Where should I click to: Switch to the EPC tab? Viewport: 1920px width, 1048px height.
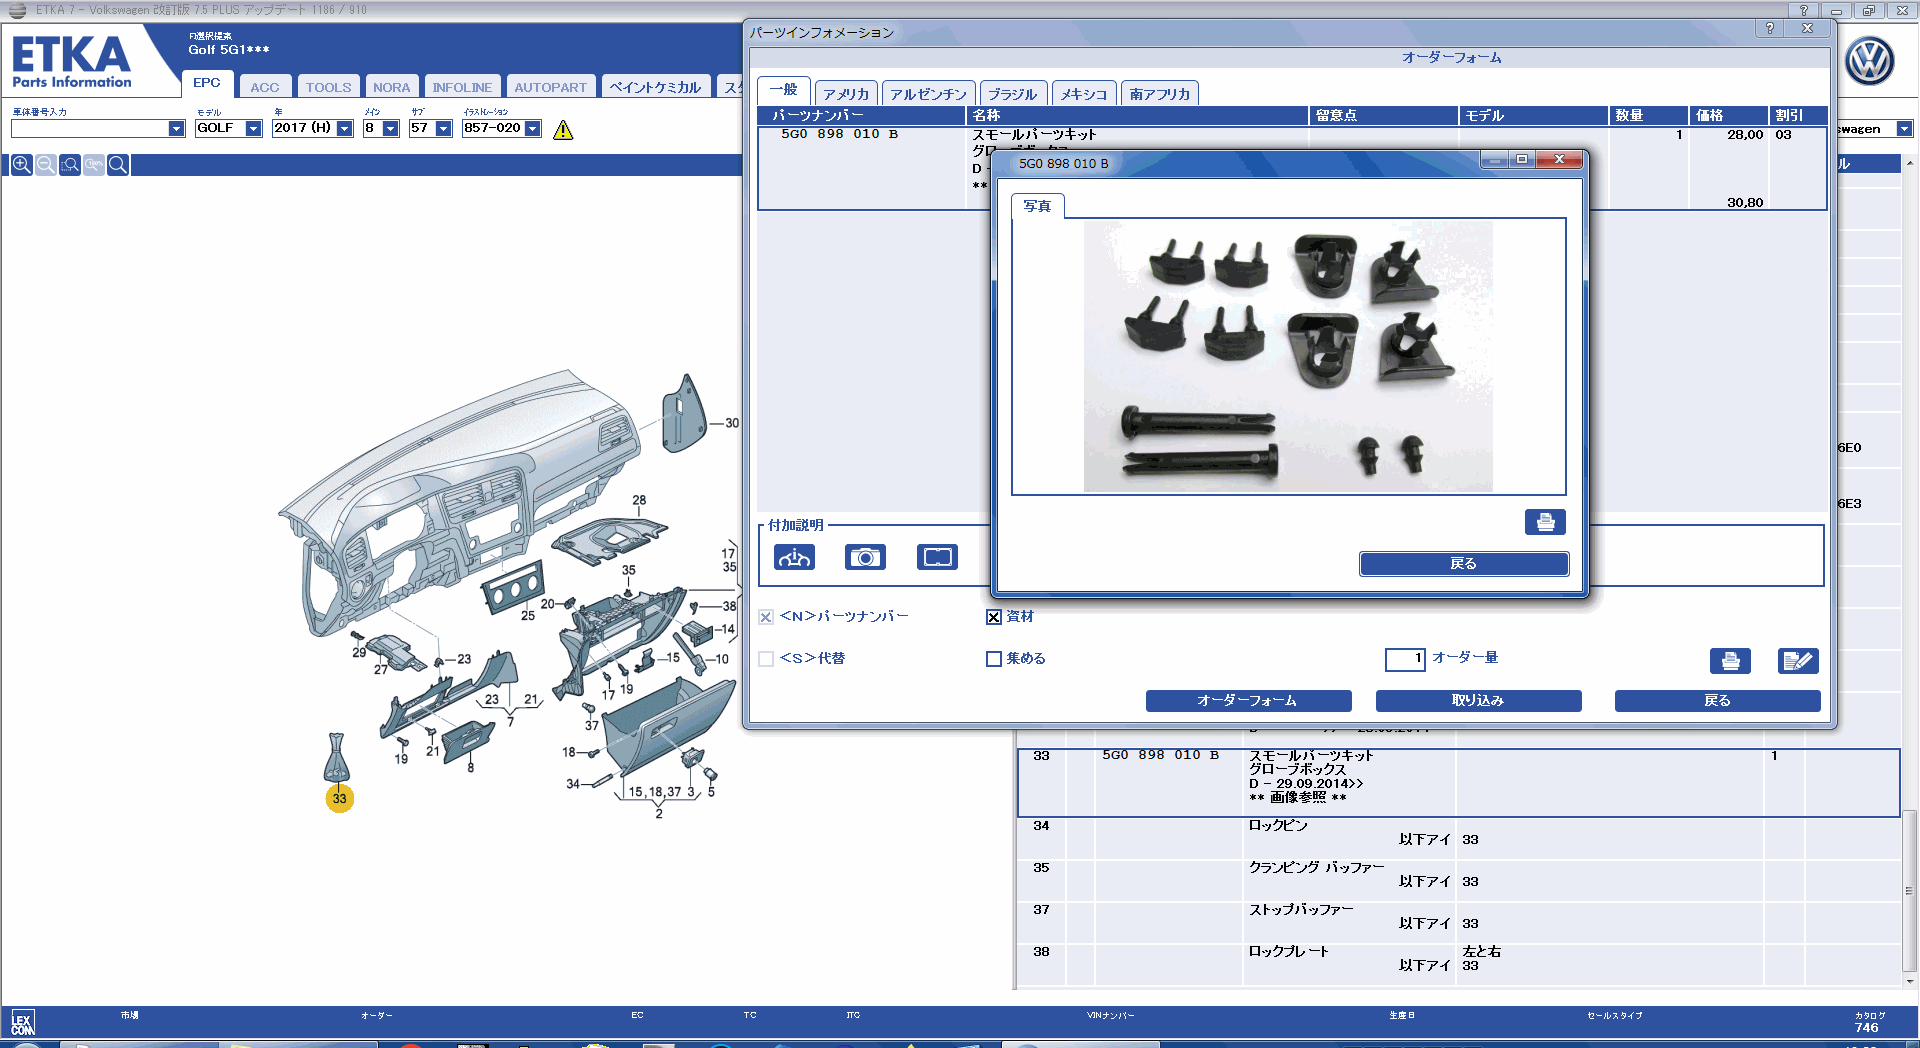207,83
